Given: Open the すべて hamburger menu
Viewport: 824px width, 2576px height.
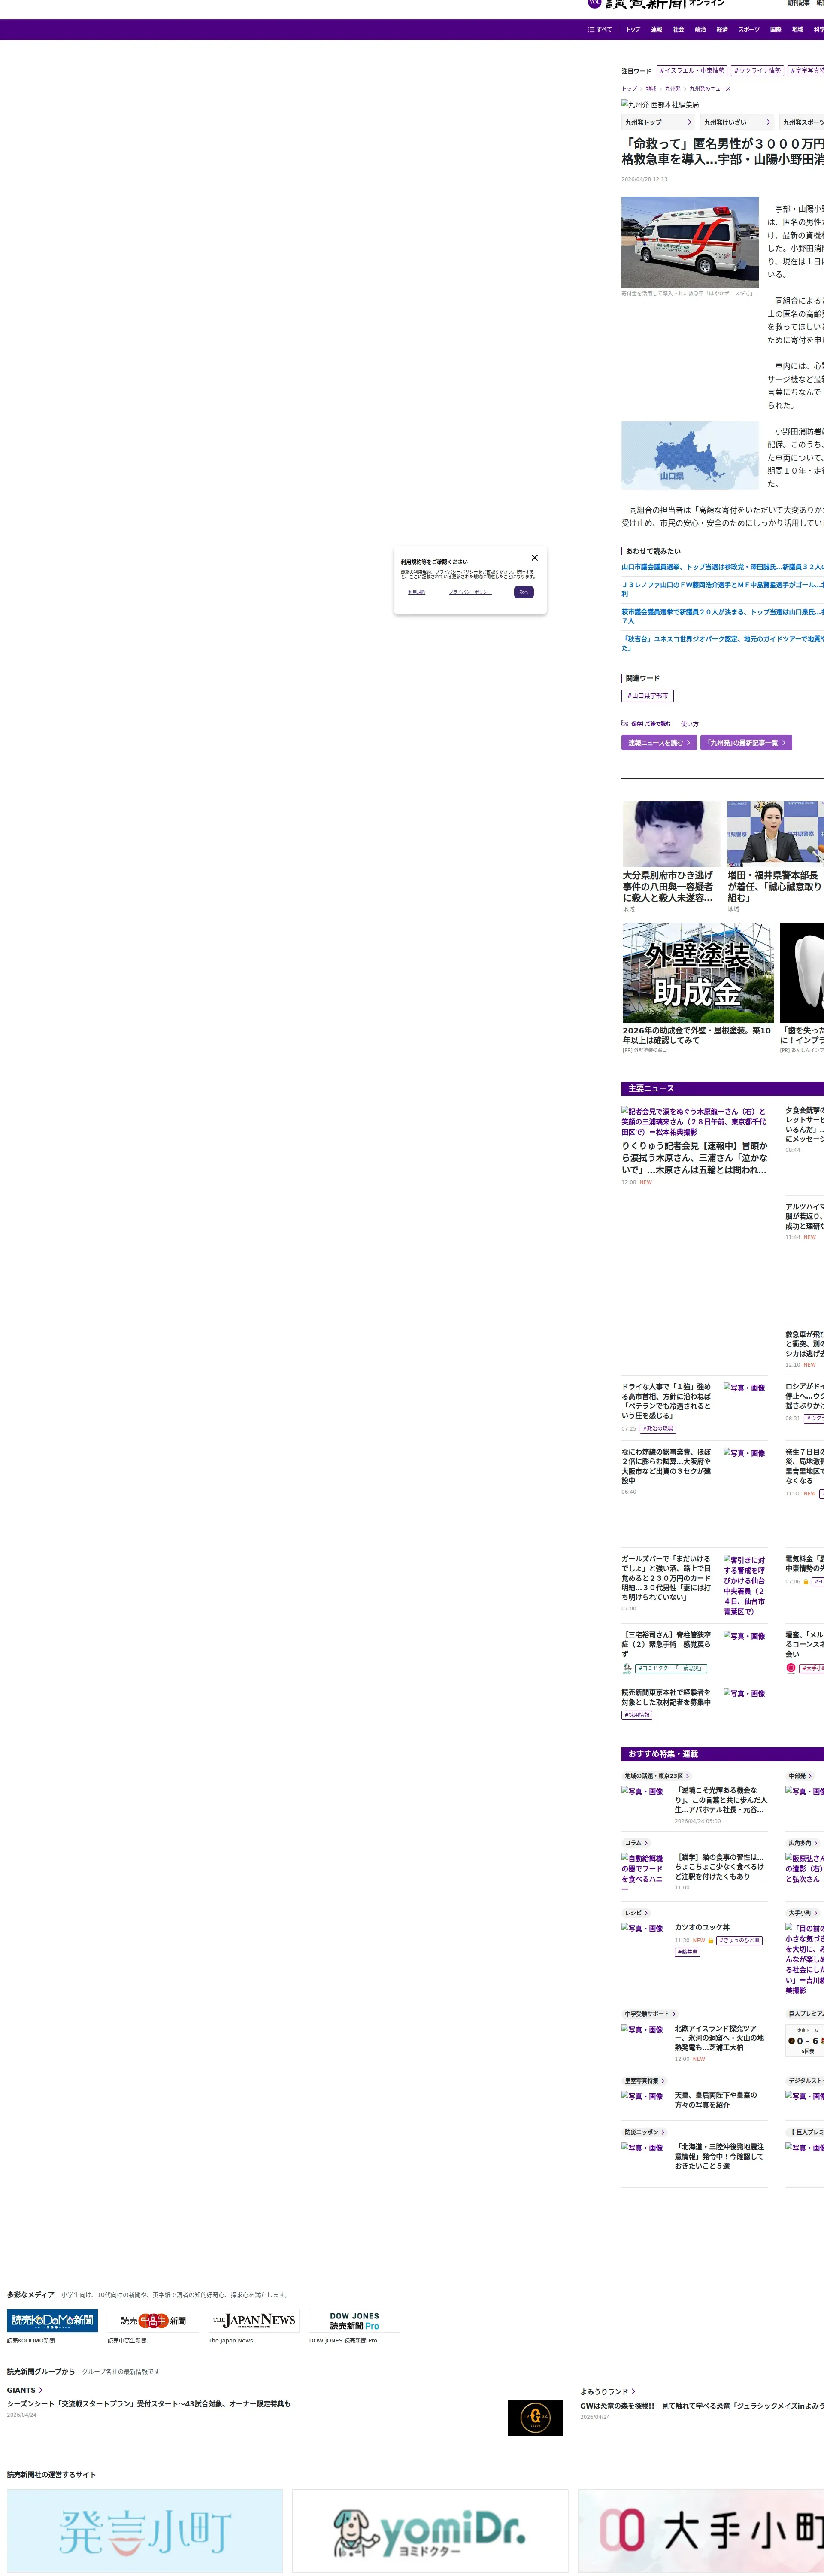Looking at the screenshot, I should tap(600, 30).
